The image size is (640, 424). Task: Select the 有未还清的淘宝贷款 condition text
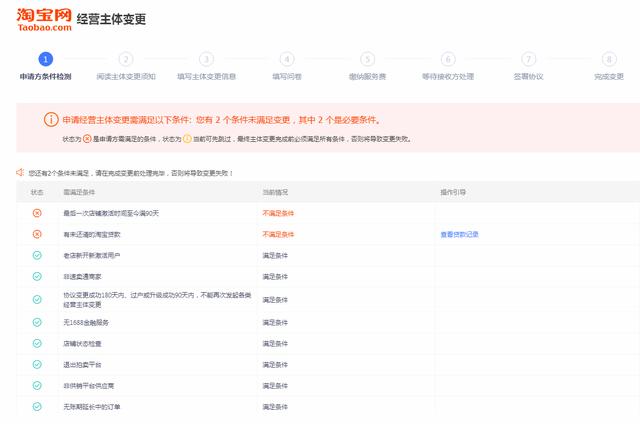[92, 234]
